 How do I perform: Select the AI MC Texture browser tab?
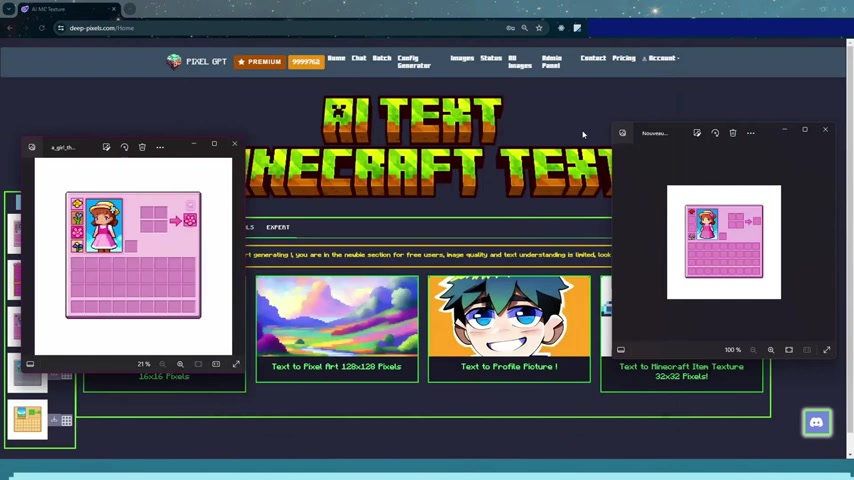tap(68, 9)
